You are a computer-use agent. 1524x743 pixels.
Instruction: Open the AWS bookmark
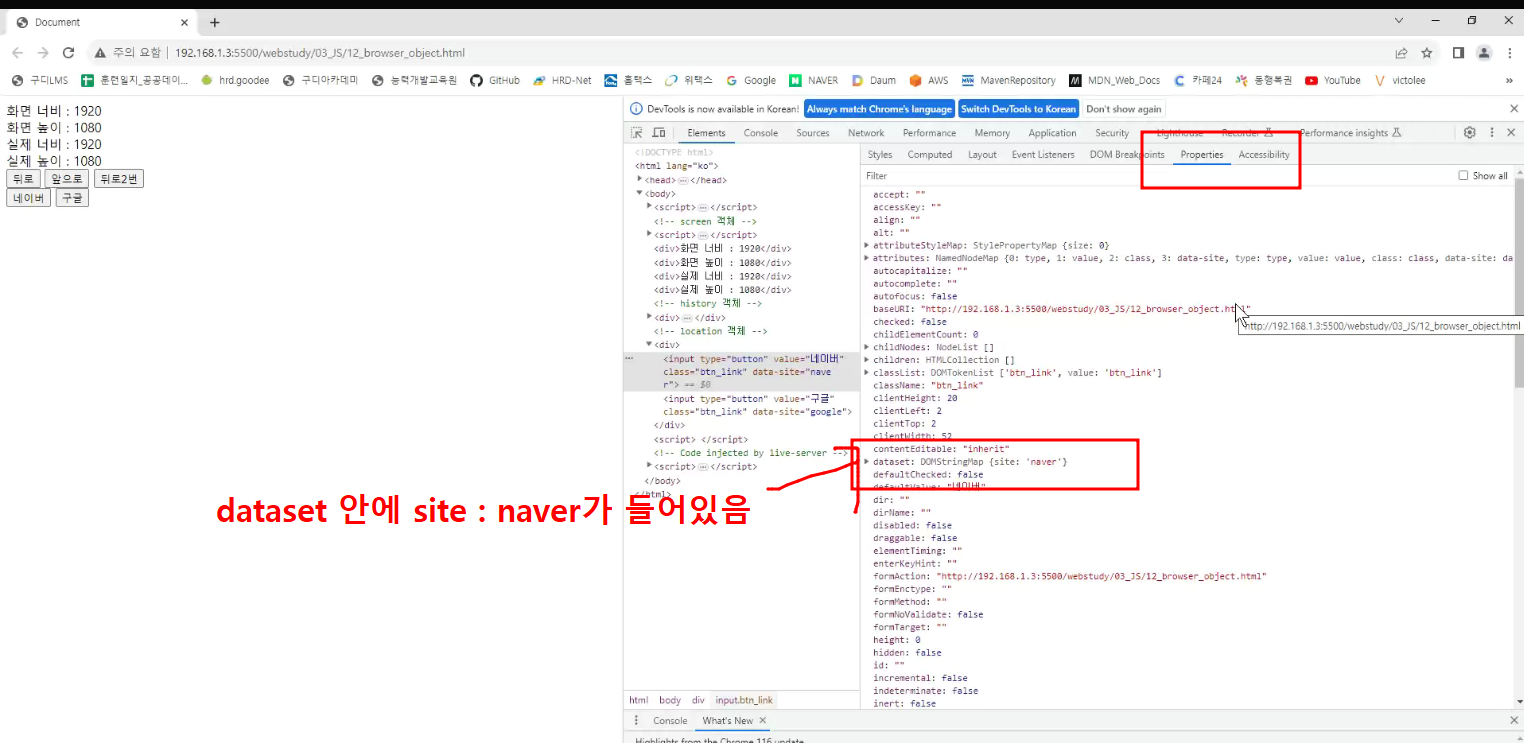tap(928, 80)
